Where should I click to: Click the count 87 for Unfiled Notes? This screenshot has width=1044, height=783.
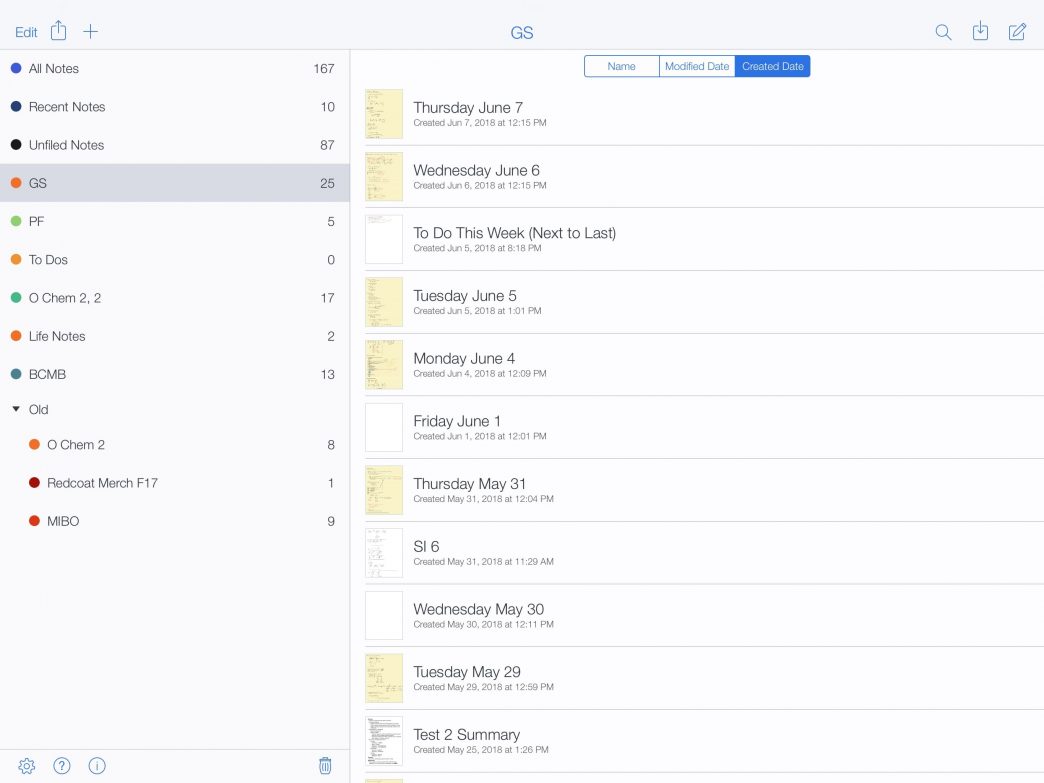click(x=327, y=145)
